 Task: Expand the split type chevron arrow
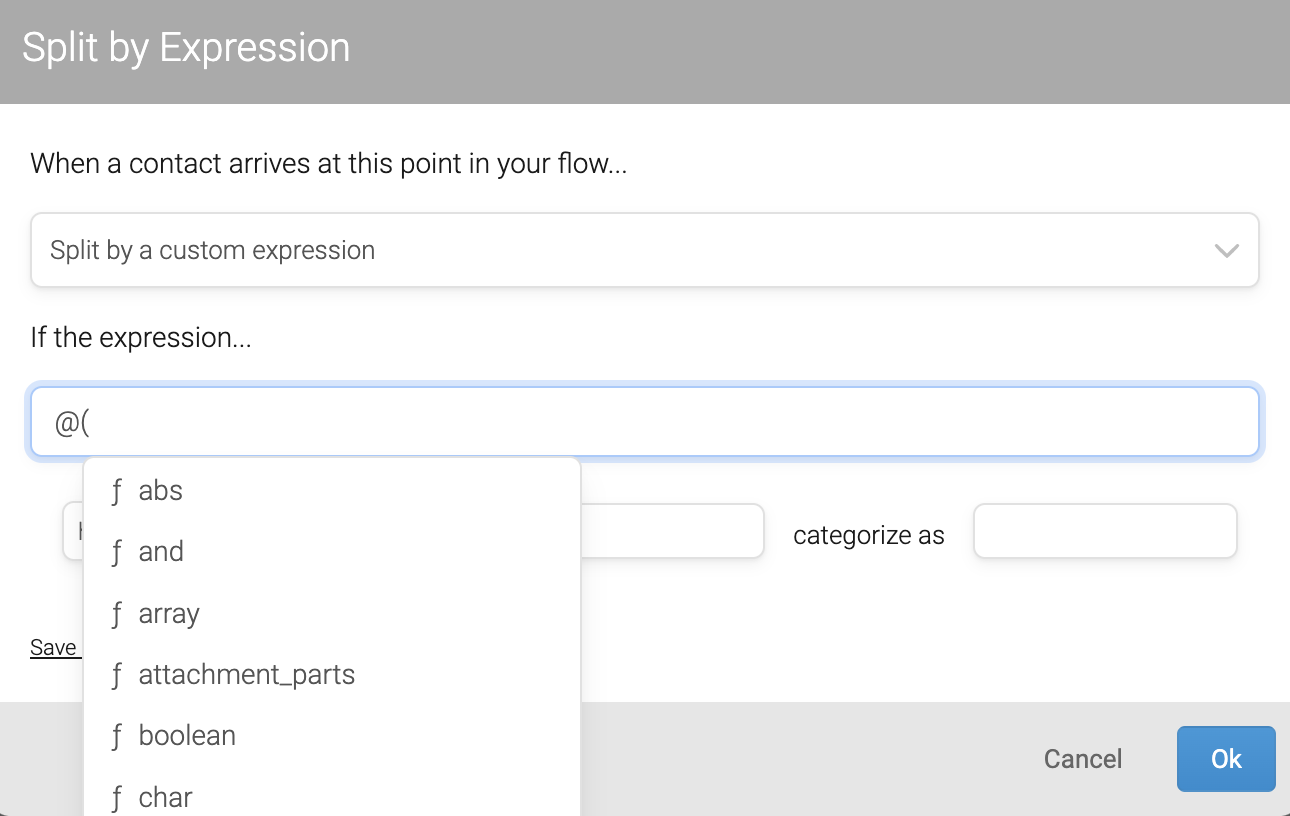(x=1226, y=251)
